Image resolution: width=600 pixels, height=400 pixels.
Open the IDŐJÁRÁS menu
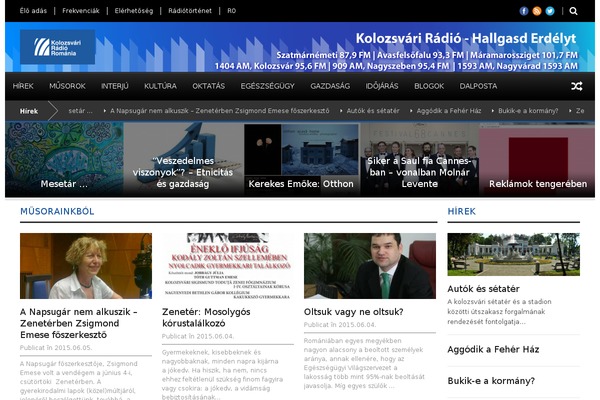(x=382, y=86)
